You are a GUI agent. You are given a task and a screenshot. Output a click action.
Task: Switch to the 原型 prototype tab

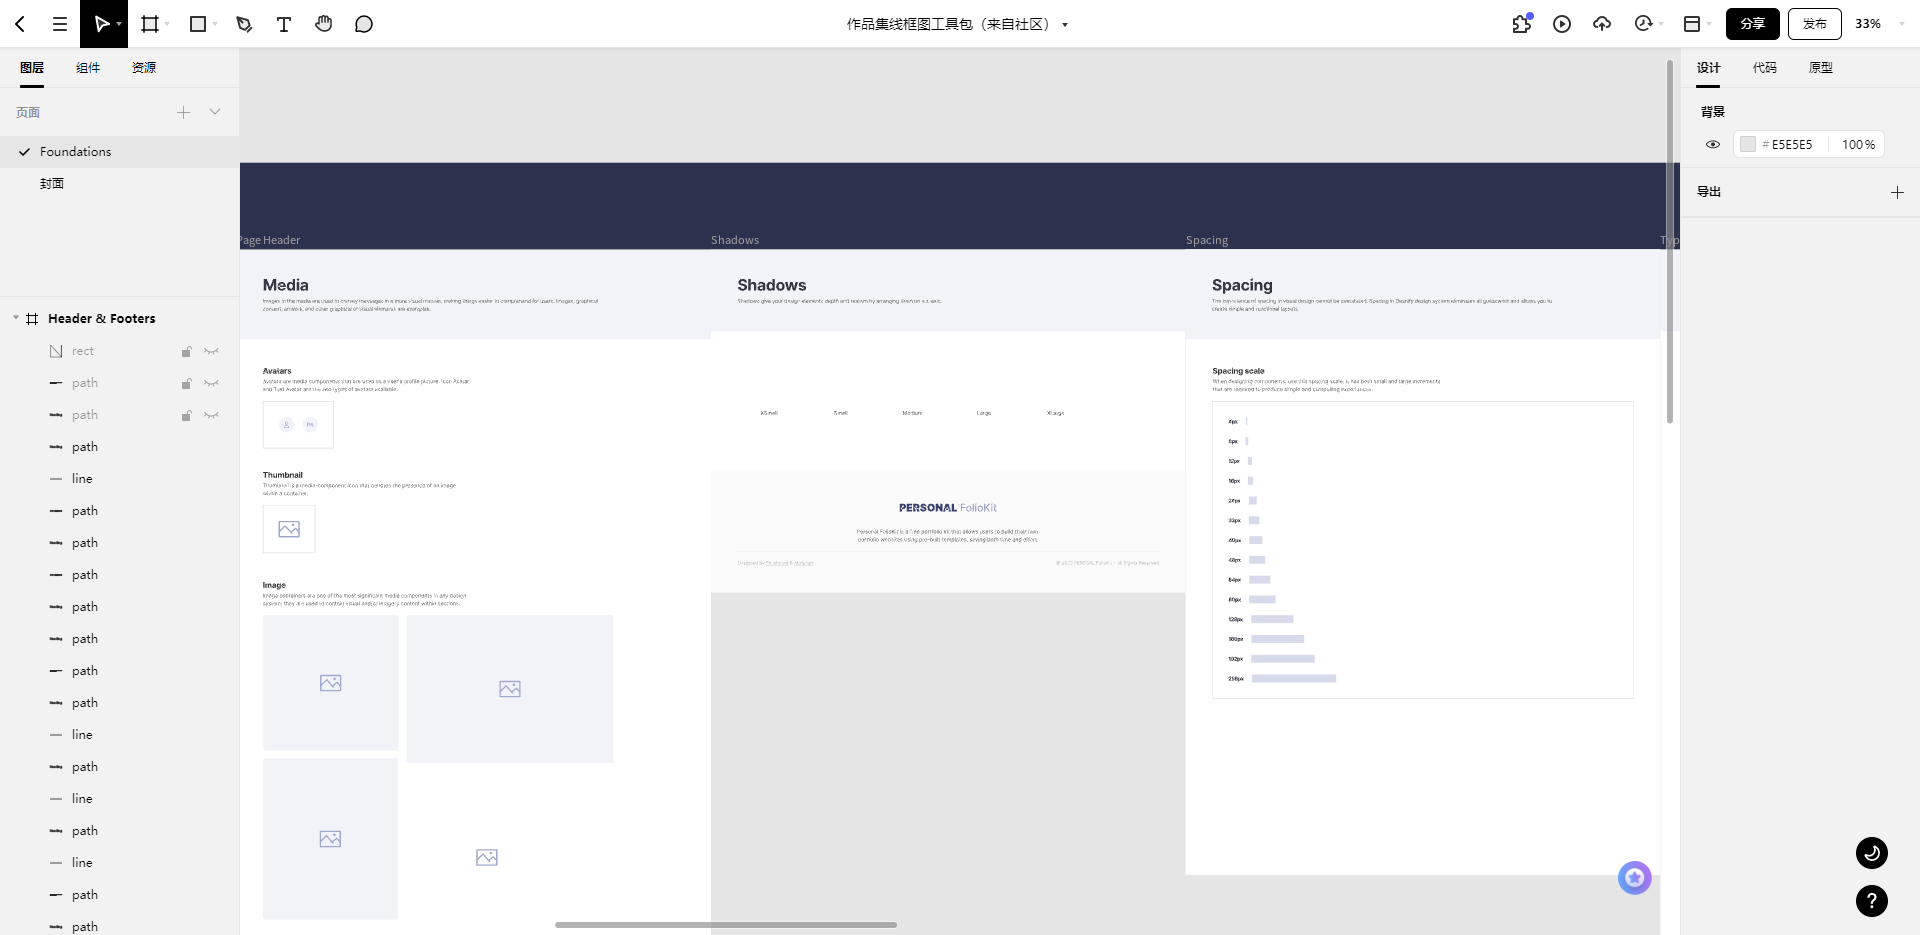click(1821, 68)
